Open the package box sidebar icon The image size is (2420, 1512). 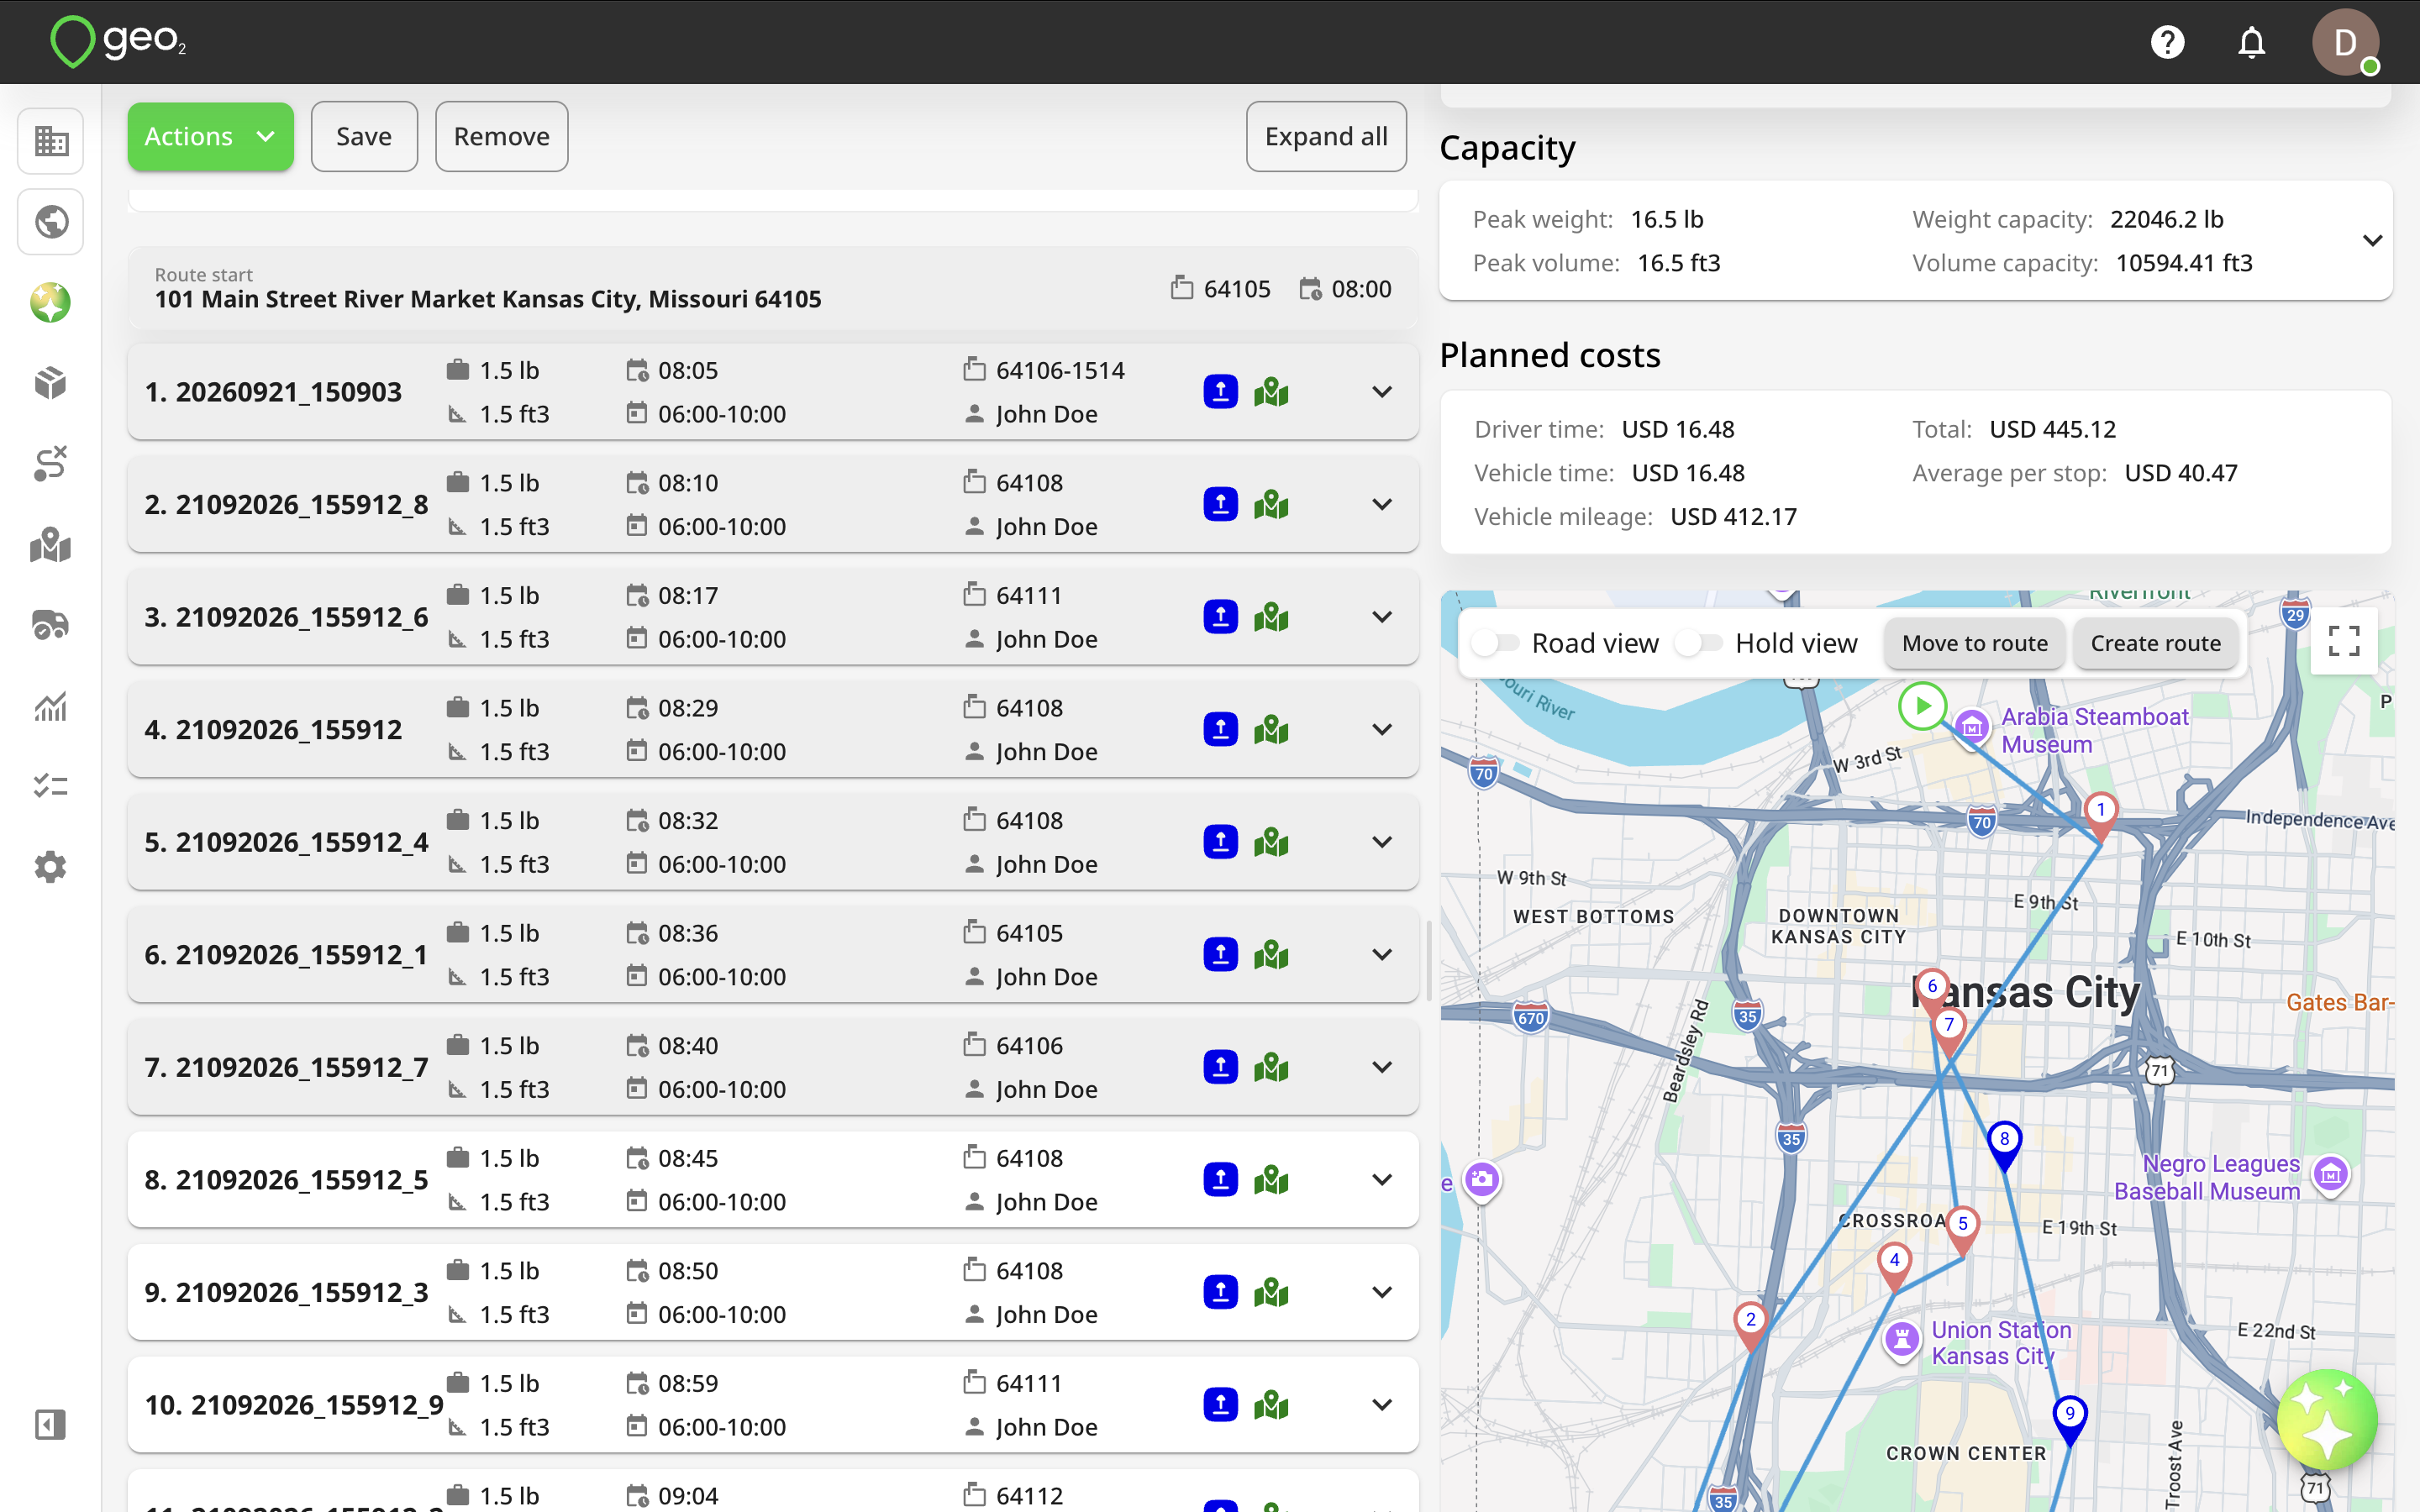50,383
